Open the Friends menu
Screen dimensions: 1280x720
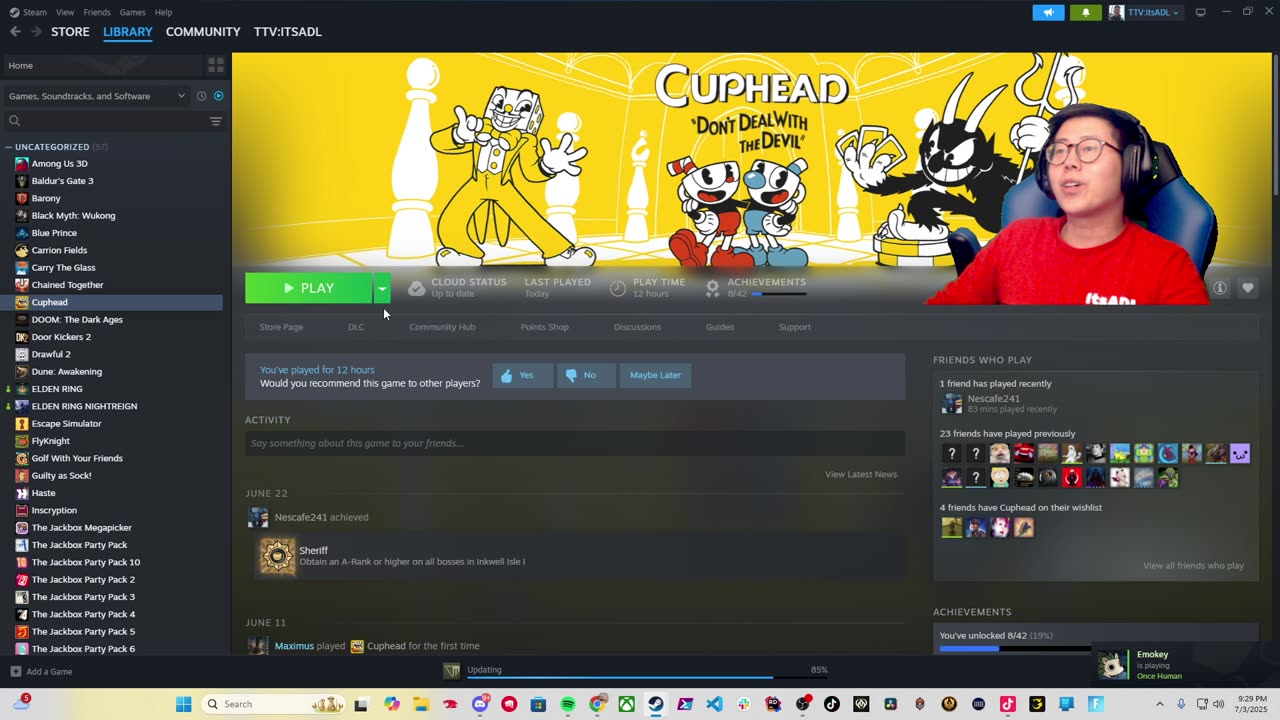(x=97, y=12)
